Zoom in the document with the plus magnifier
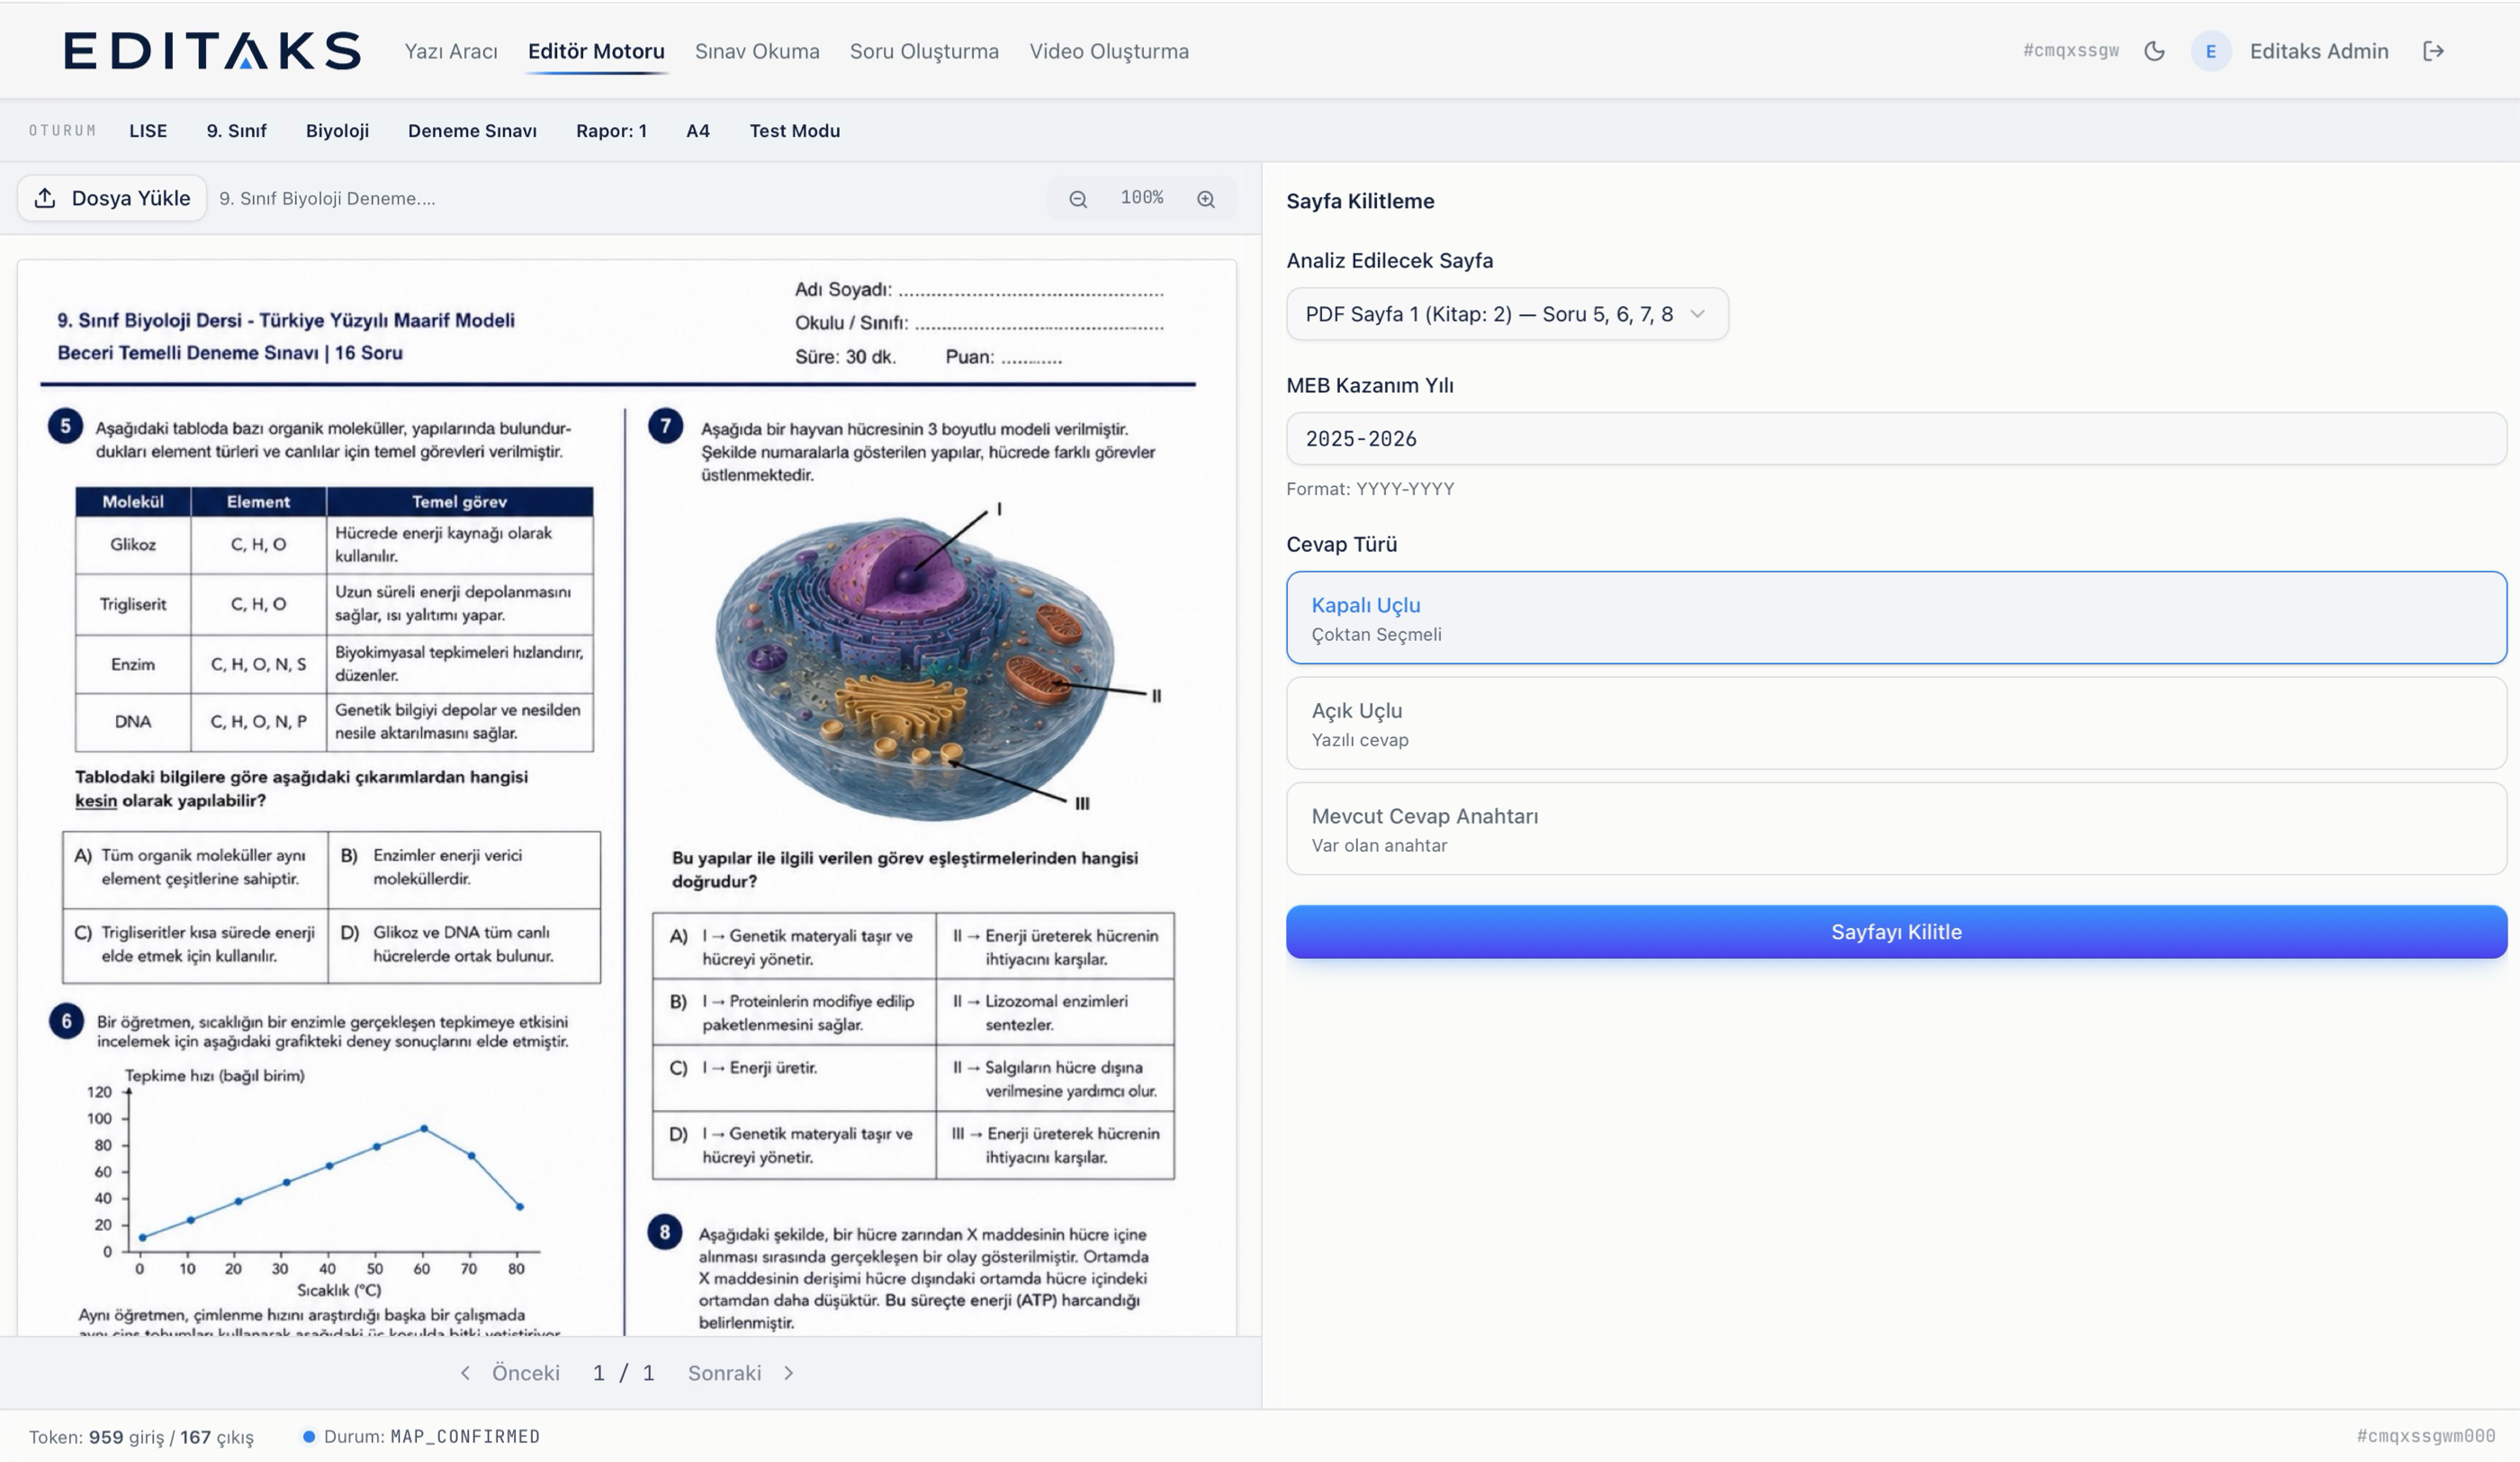This screenshot has height=1462, width=2520. [x=1206, y=198]
